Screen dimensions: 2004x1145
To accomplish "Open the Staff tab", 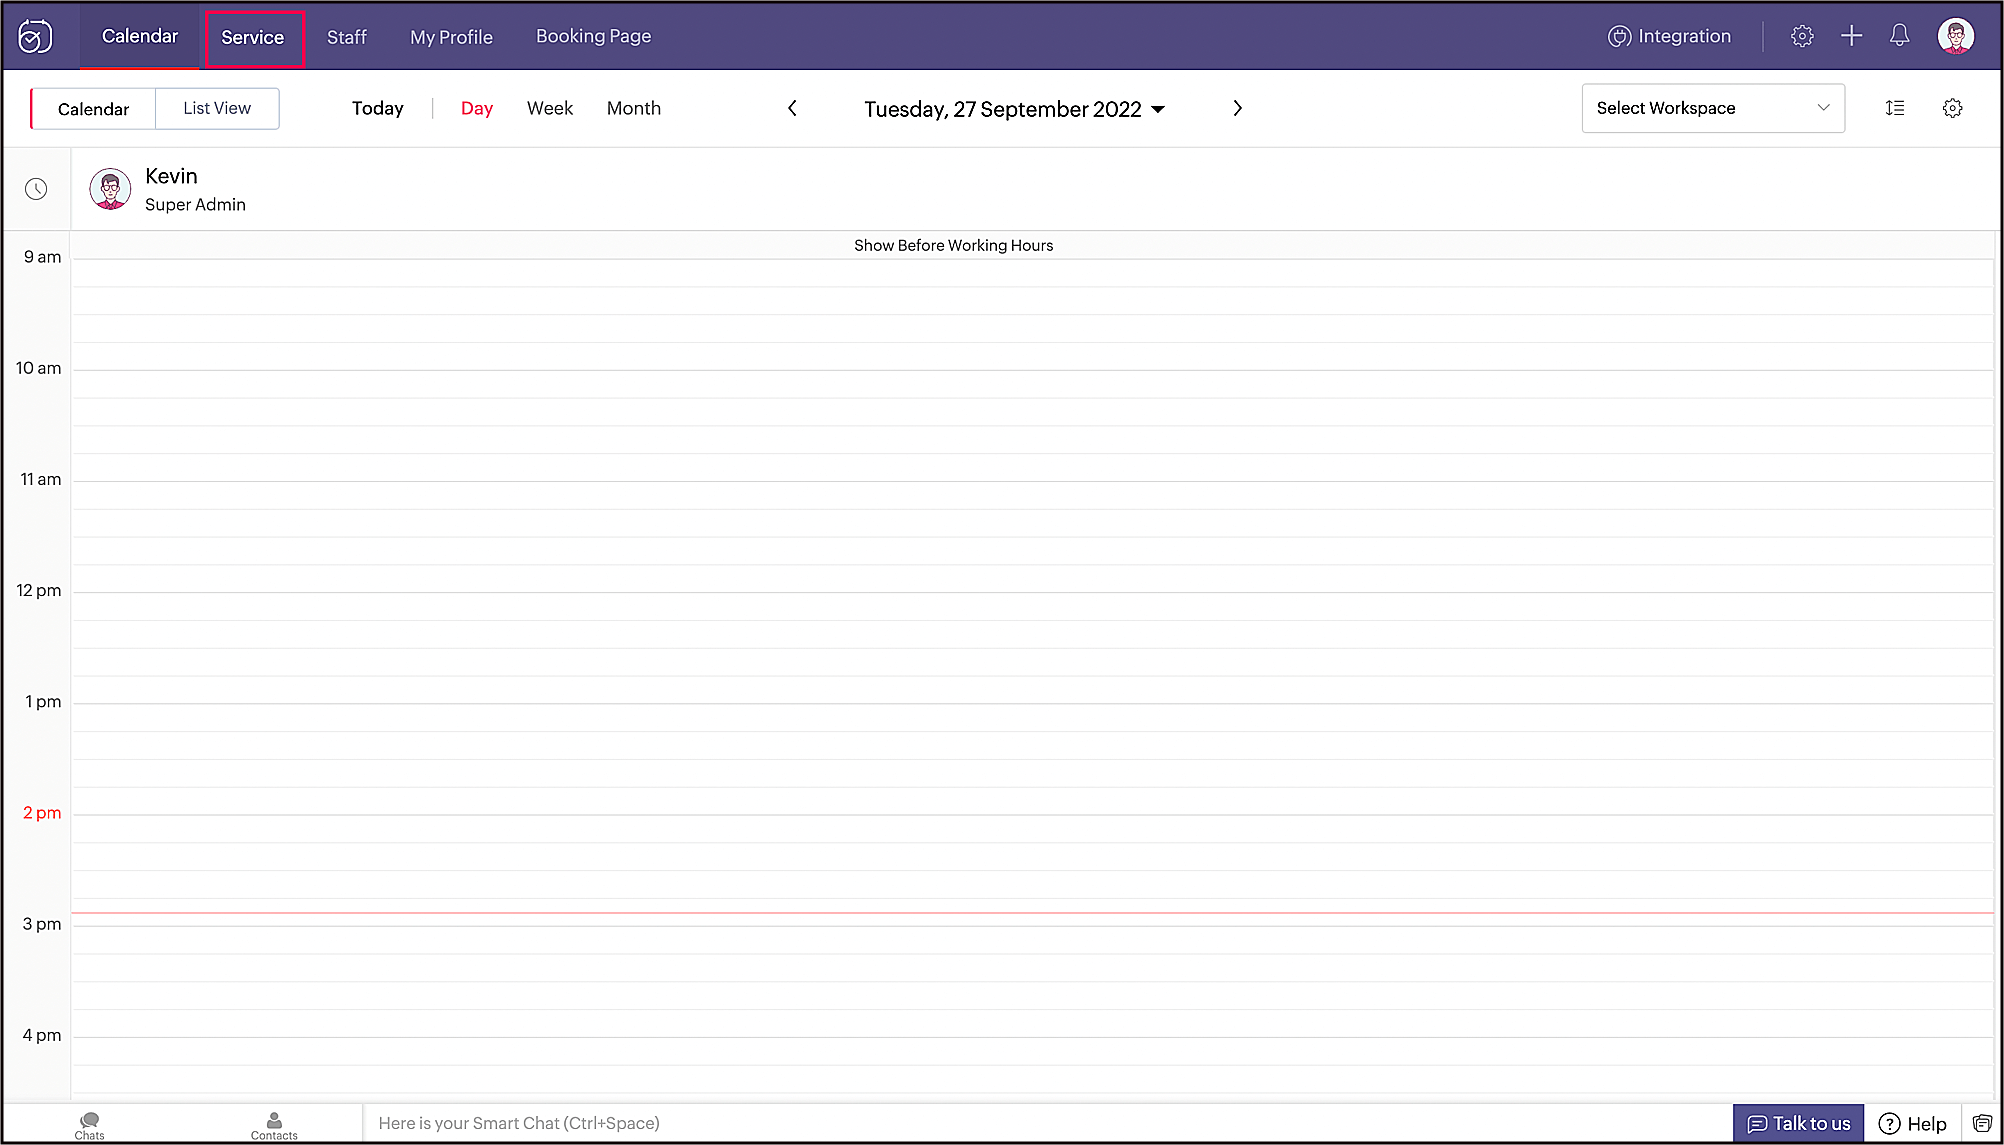I will pos(347,37).
